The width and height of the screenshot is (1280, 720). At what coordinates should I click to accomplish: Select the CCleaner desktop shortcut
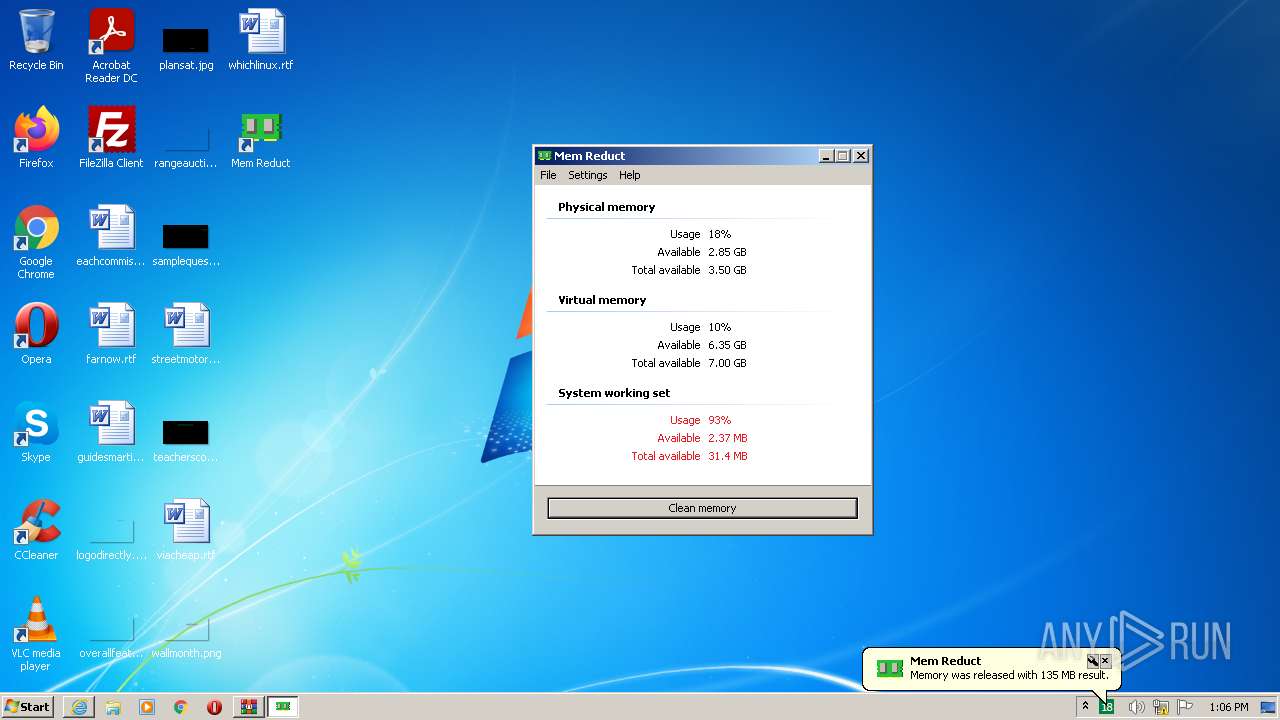pos(36,530)
